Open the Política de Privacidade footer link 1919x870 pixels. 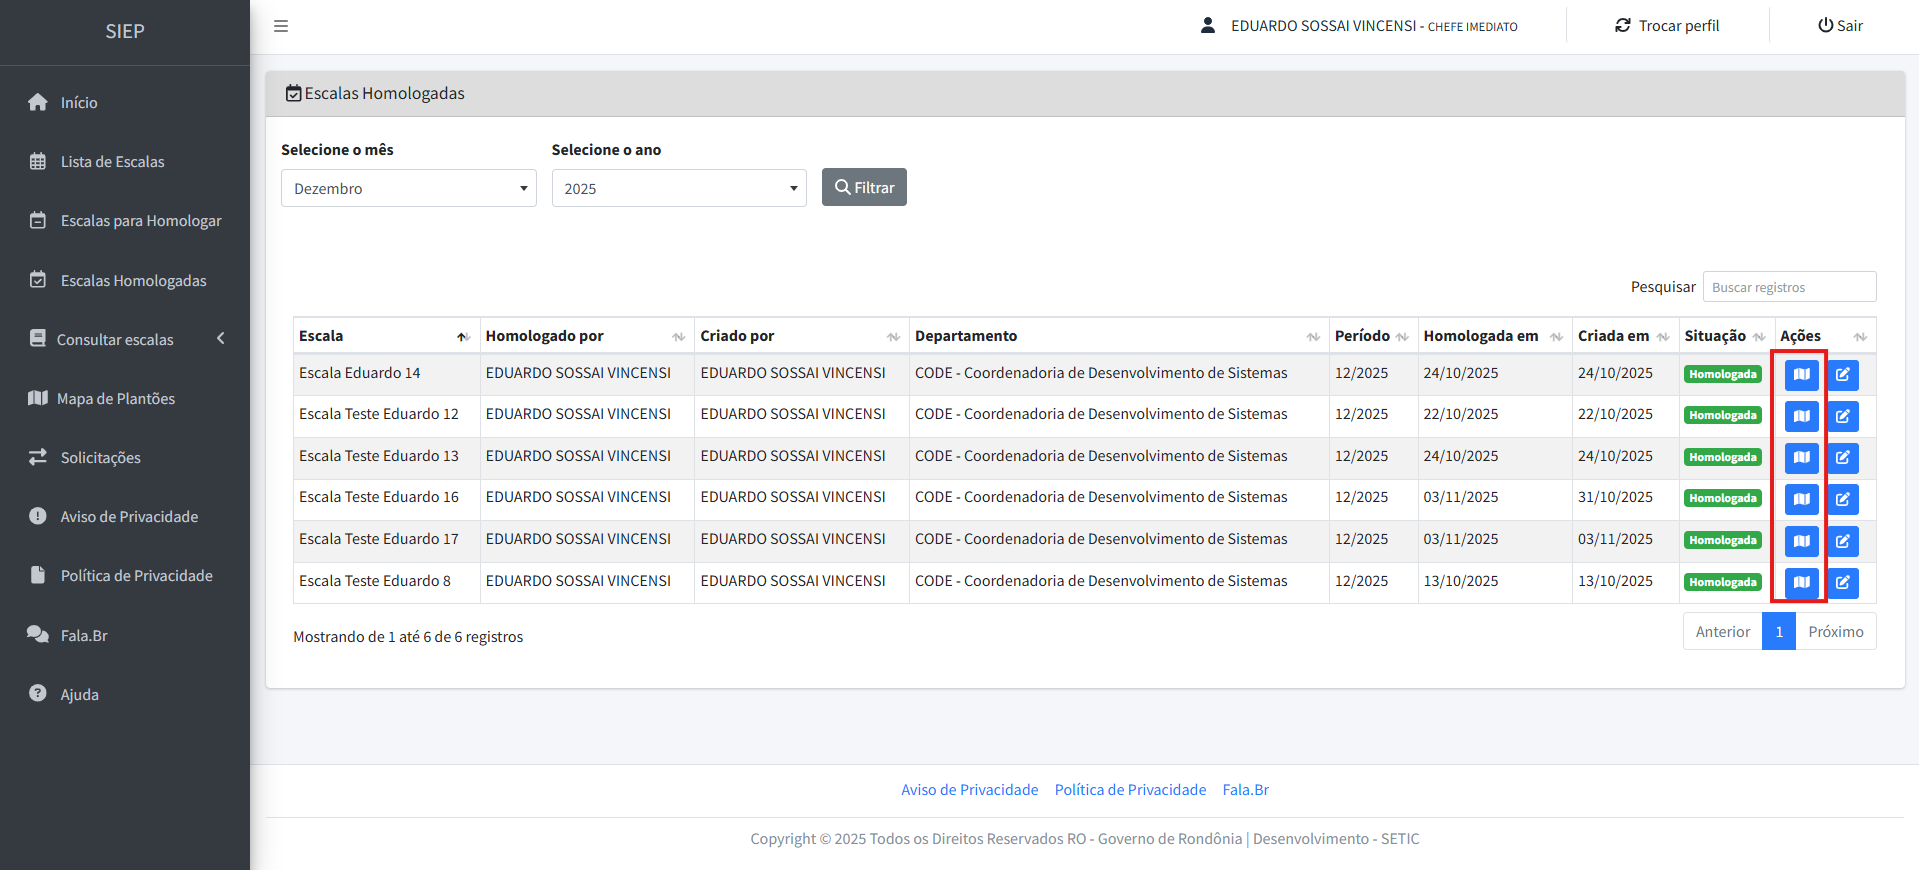pos(1130,790)
